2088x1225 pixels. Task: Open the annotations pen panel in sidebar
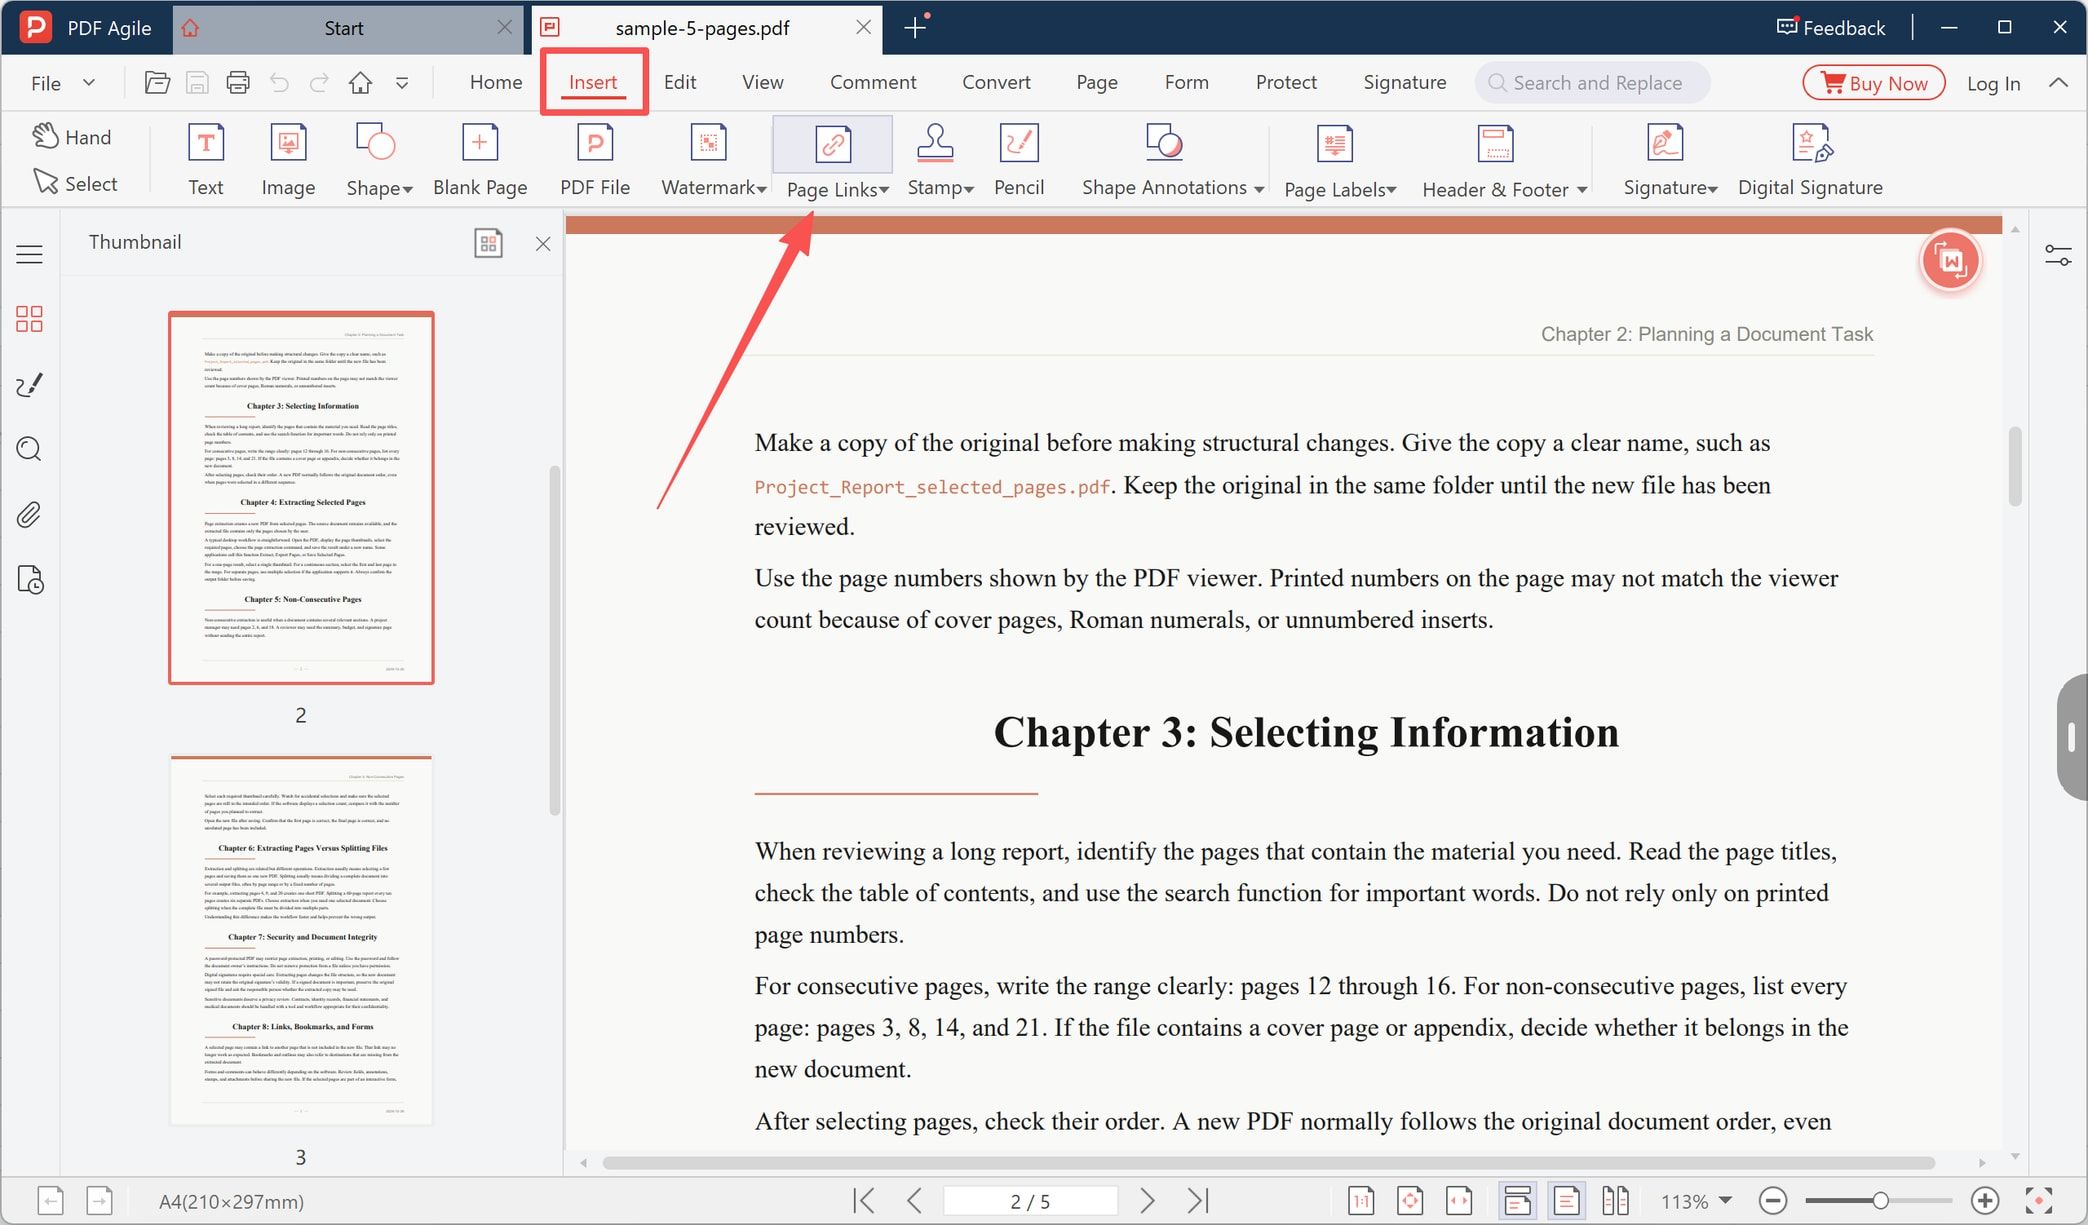click(29, 385)
